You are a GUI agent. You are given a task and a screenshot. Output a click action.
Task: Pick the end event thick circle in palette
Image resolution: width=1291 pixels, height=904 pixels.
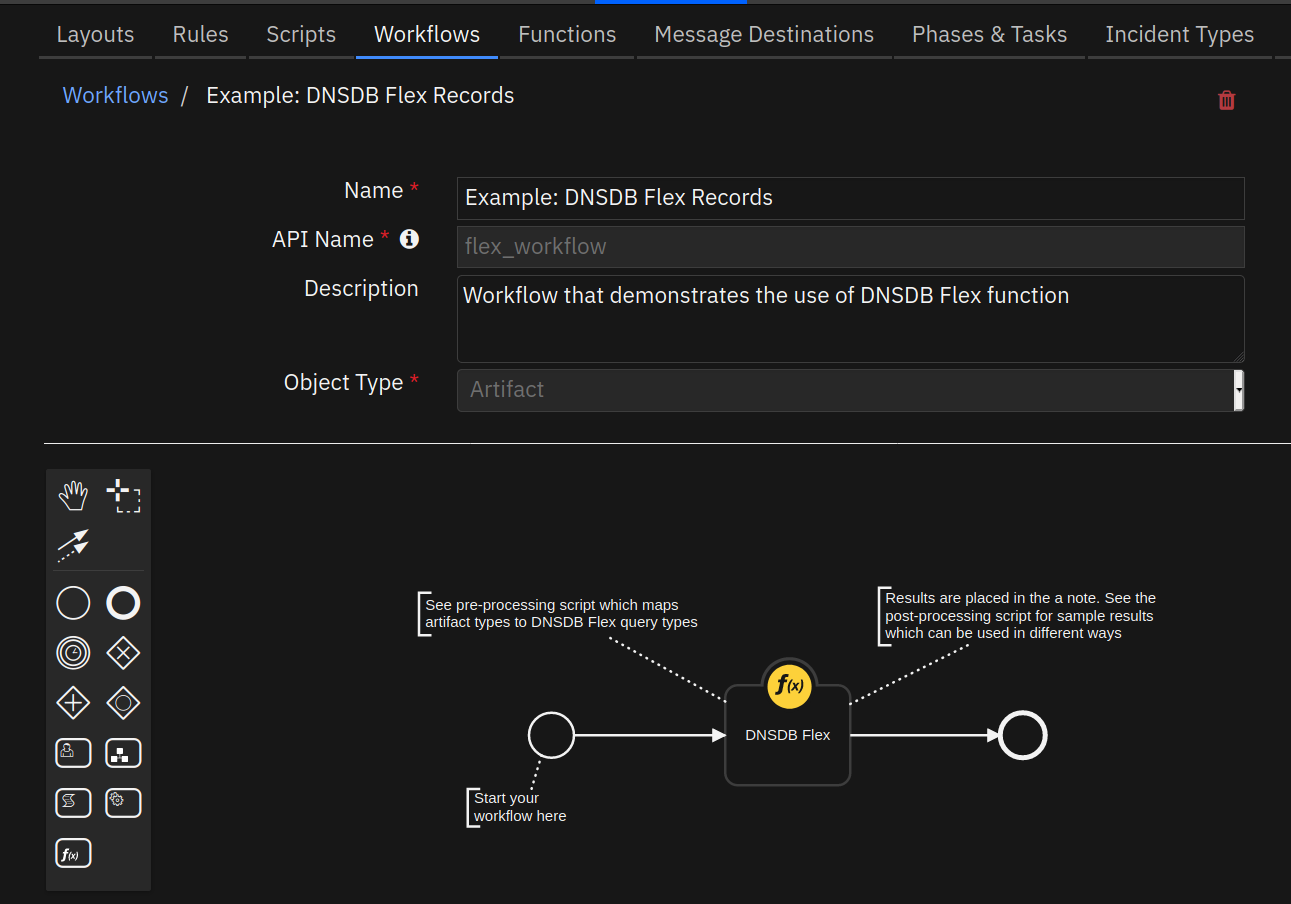123,603
